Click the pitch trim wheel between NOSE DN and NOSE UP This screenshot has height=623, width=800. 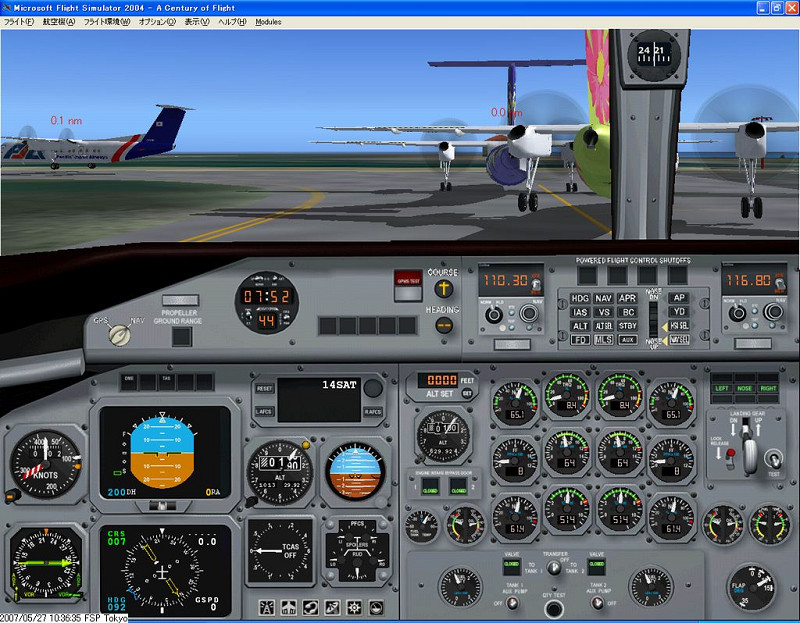tap(653, 319)
